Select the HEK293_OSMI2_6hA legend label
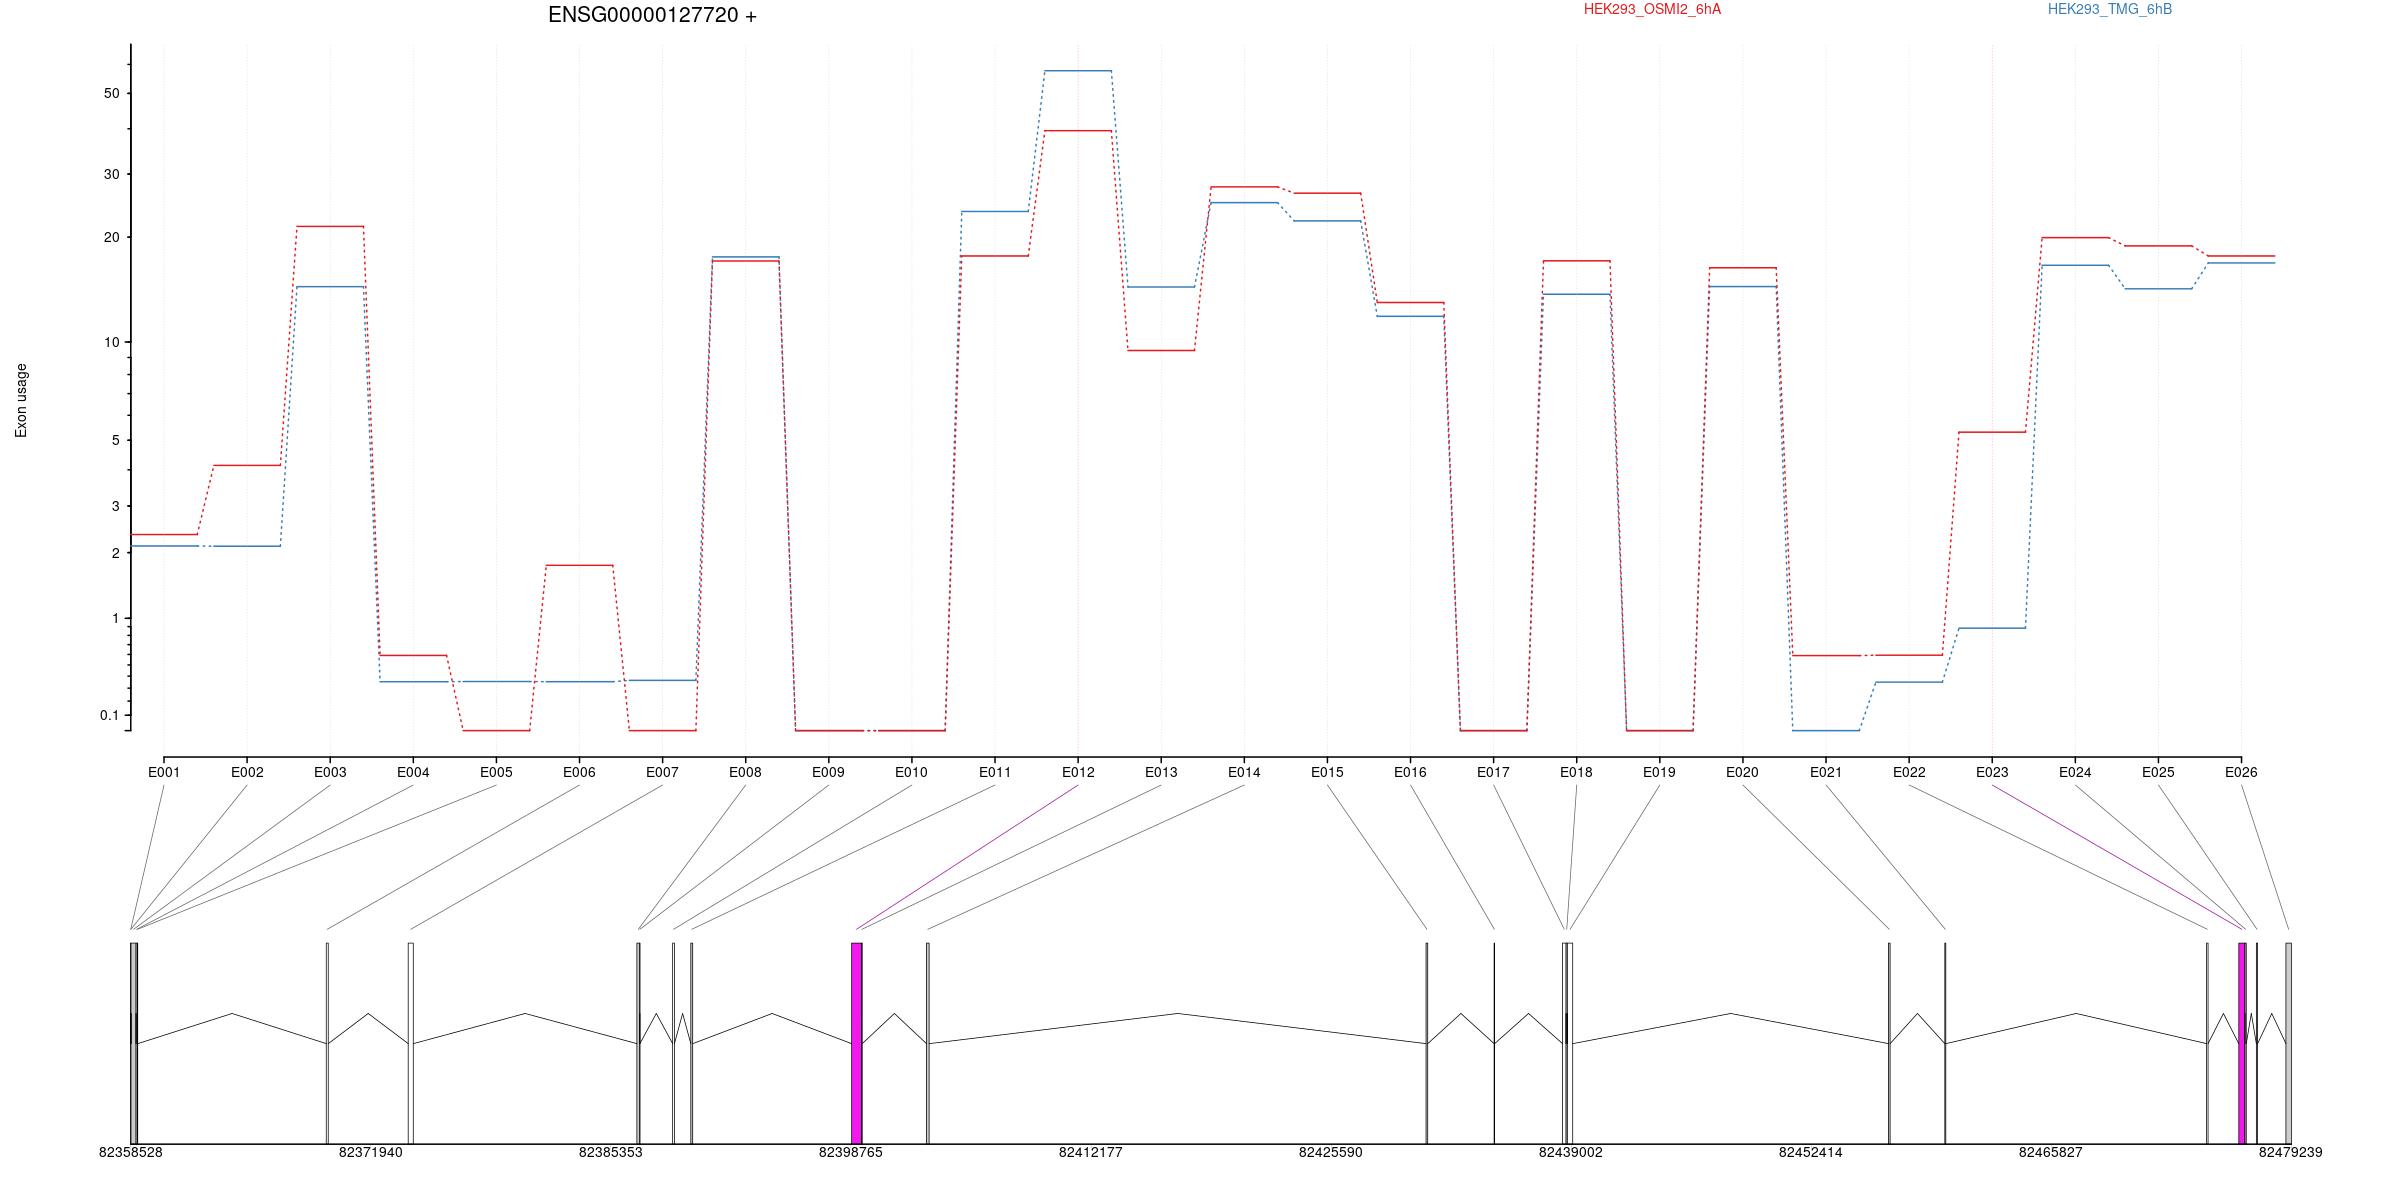 [1652, 9]
